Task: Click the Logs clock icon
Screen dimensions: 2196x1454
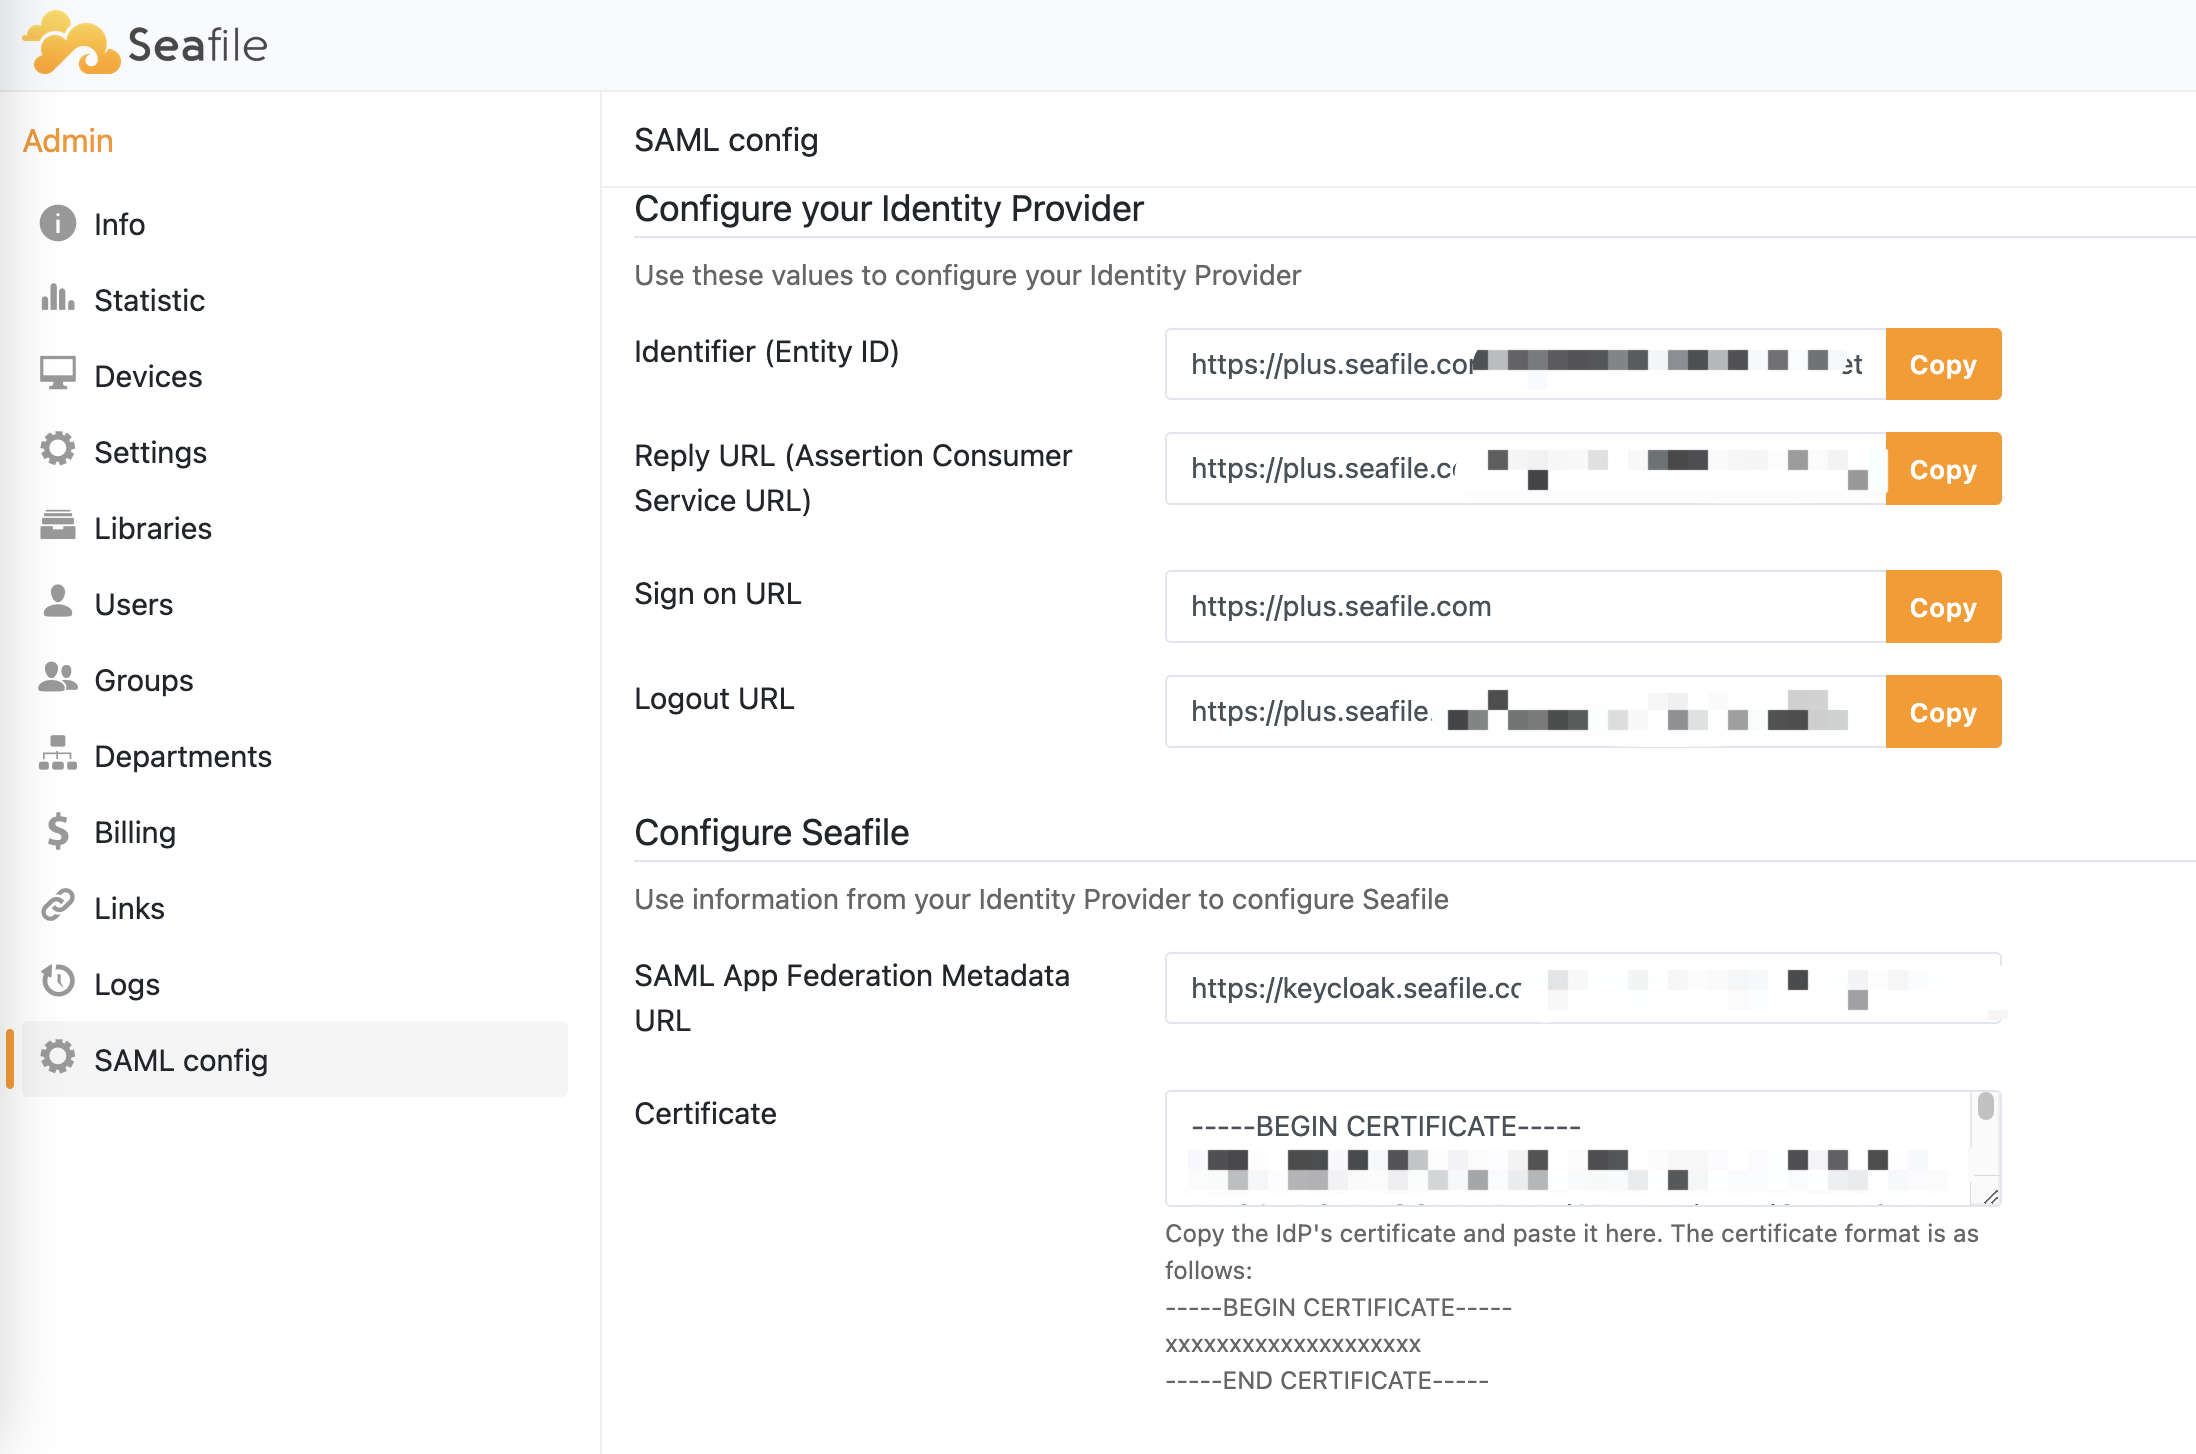Action: pyautogui.click(x=58, y=981)
